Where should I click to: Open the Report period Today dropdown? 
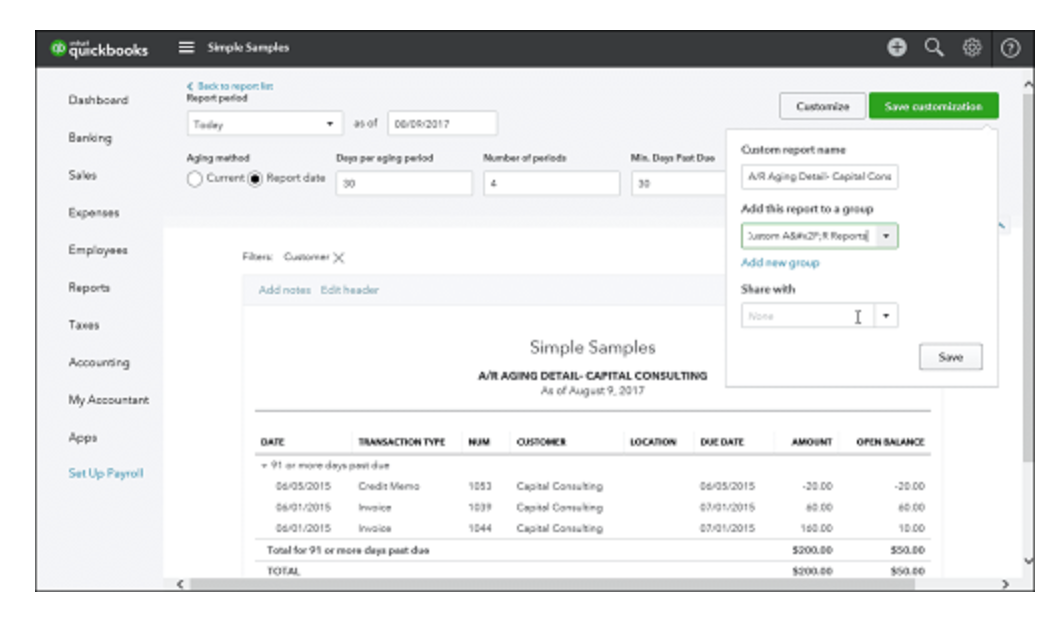pos(264,124)
